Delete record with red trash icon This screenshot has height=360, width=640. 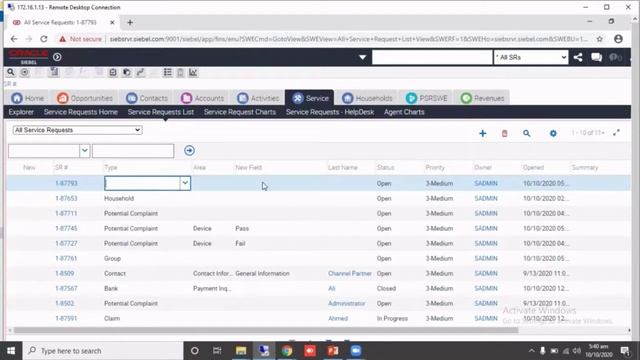coord(504,133)
